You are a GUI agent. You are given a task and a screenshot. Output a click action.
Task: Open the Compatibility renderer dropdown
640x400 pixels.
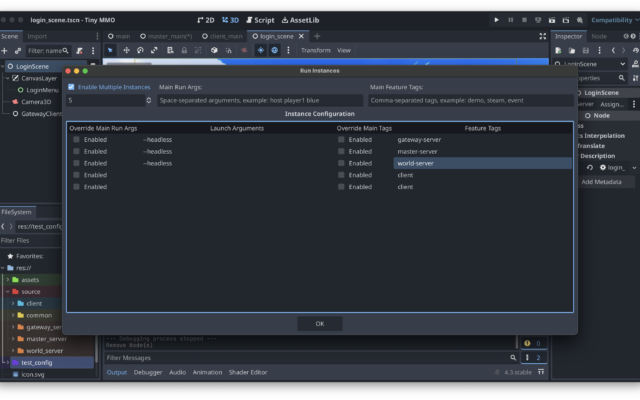point(615,20)
